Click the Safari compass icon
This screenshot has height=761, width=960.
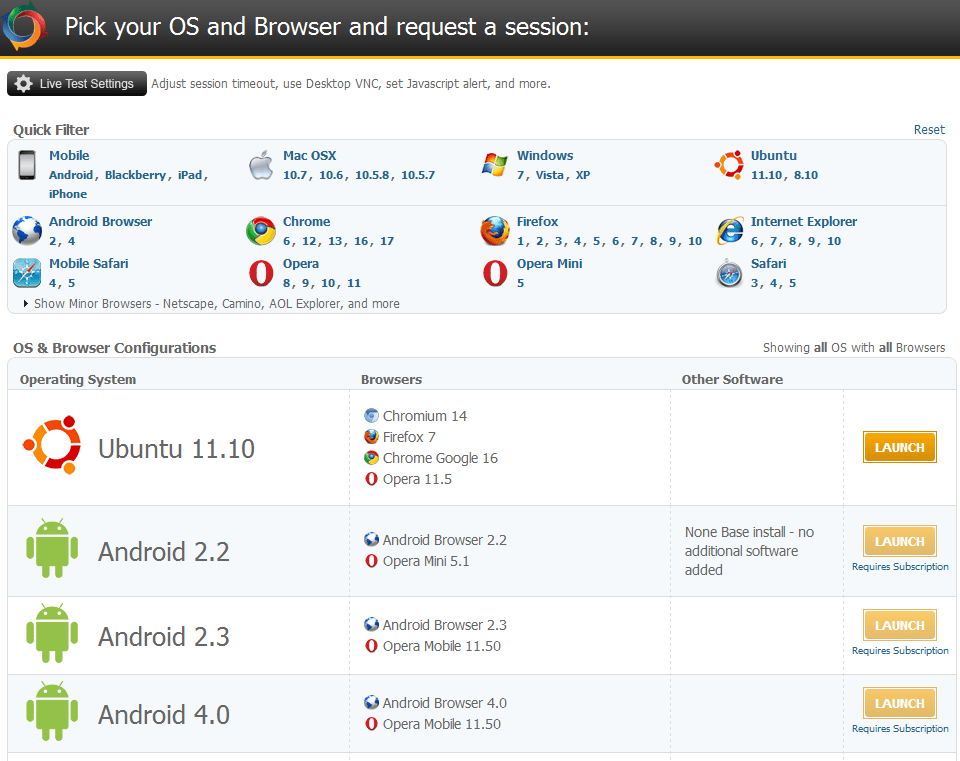pos(729,273)
